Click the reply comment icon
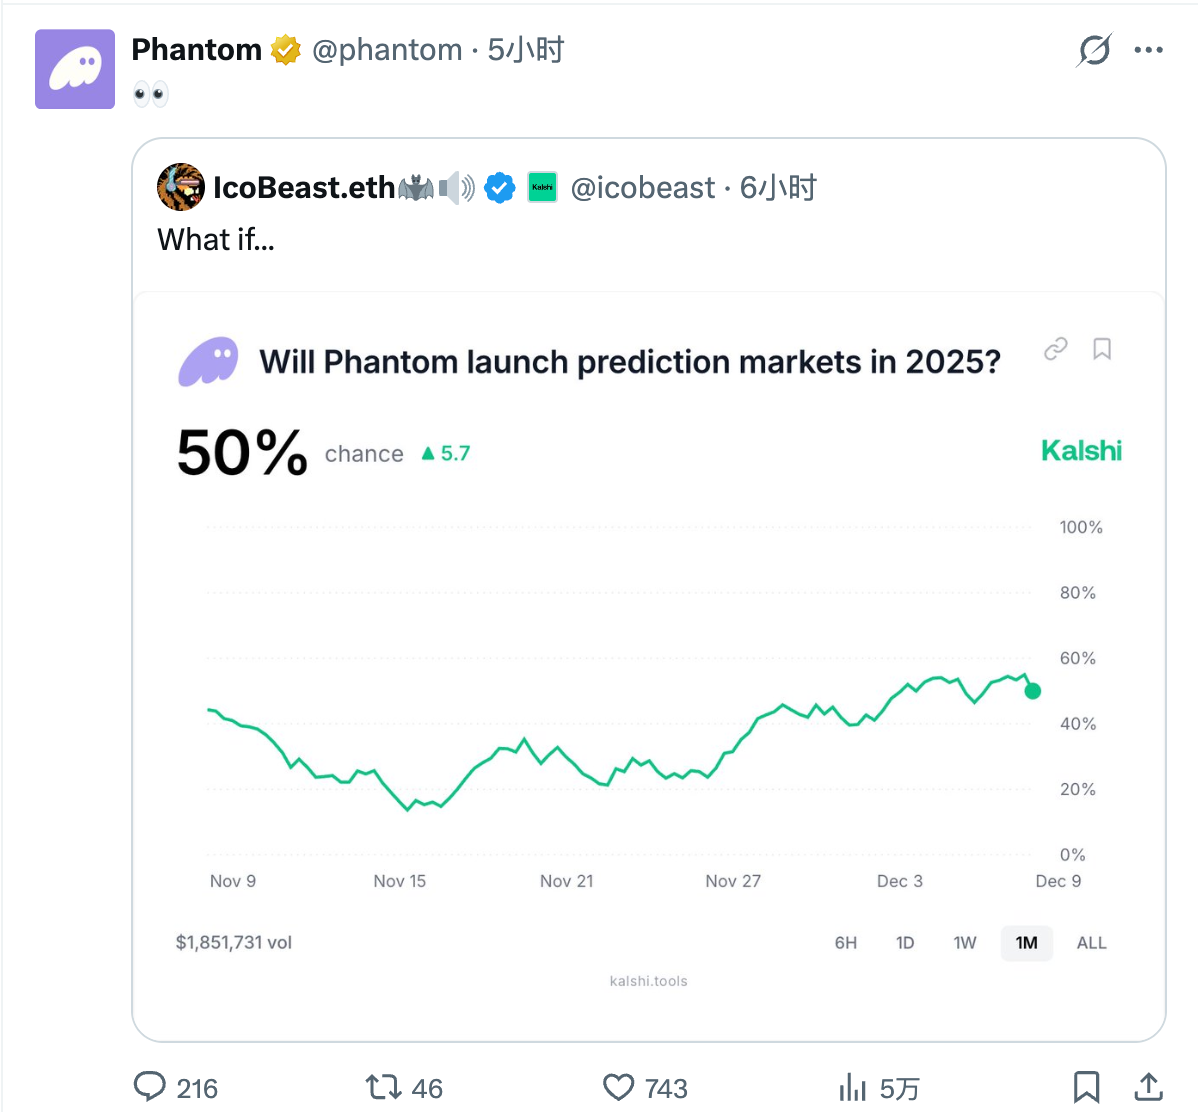The height and width of the screenshot is (1112, 1198). (150, 1087)
